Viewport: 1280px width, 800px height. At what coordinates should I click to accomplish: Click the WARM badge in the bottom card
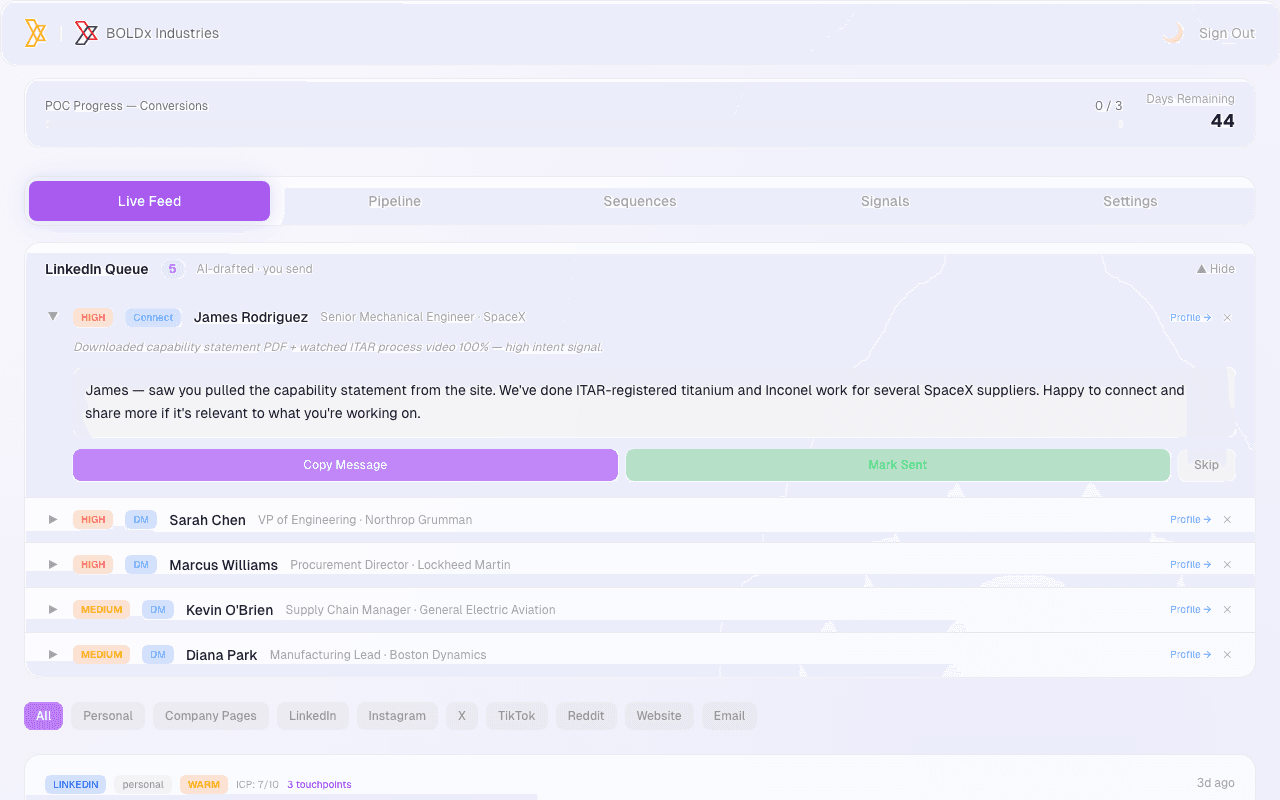tap(203, 784)
